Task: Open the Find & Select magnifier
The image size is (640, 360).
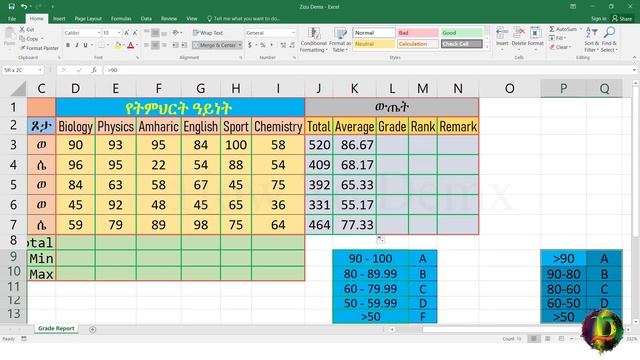Action: click(x=609, y=39)
